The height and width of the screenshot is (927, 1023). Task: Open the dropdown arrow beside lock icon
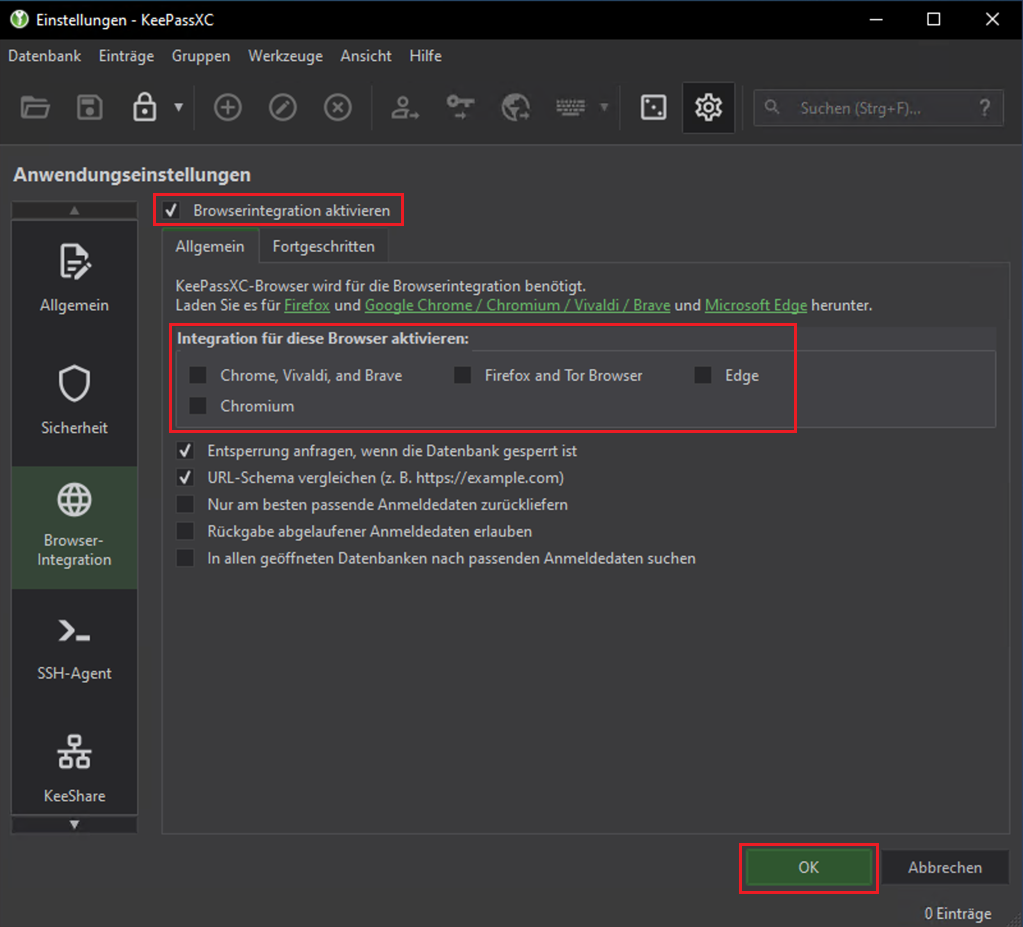pos(178,107)
